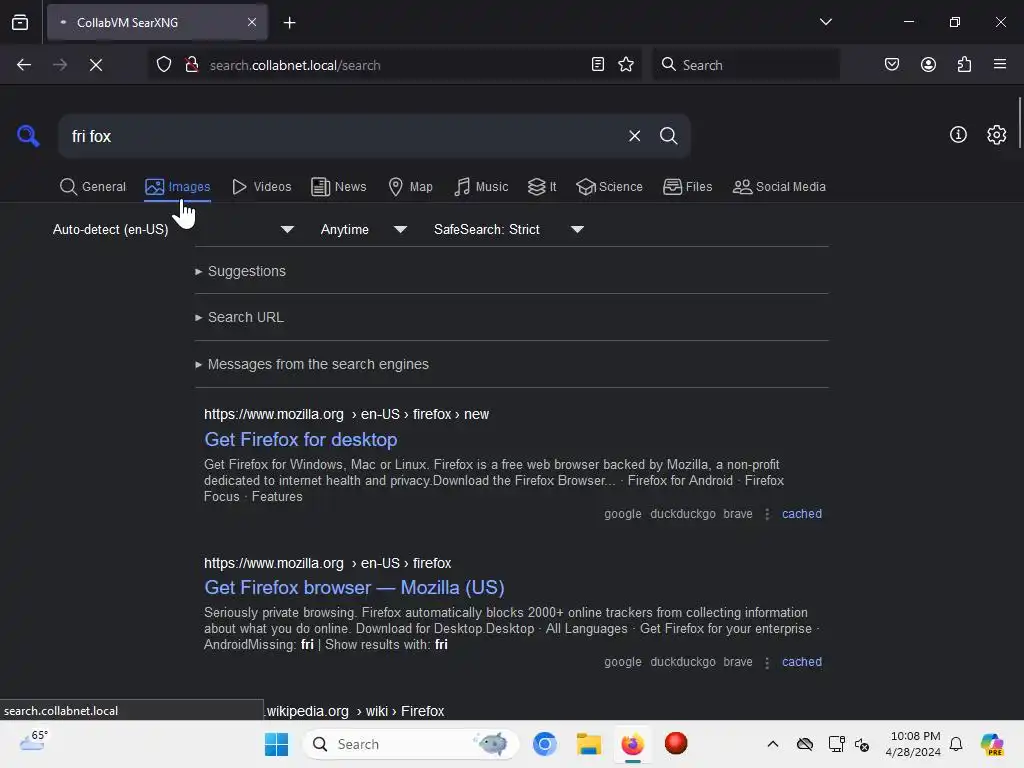Open the notification bell

tap(956, 744)
